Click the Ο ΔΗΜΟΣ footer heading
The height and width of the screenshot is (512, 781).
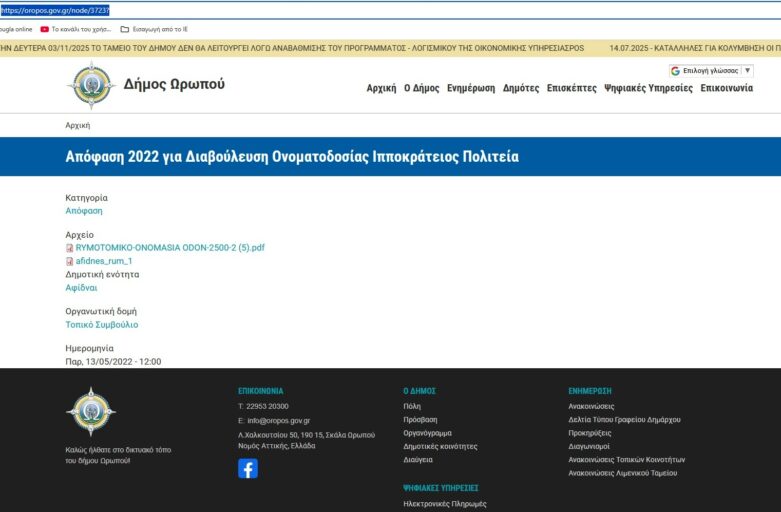(419, 391)
